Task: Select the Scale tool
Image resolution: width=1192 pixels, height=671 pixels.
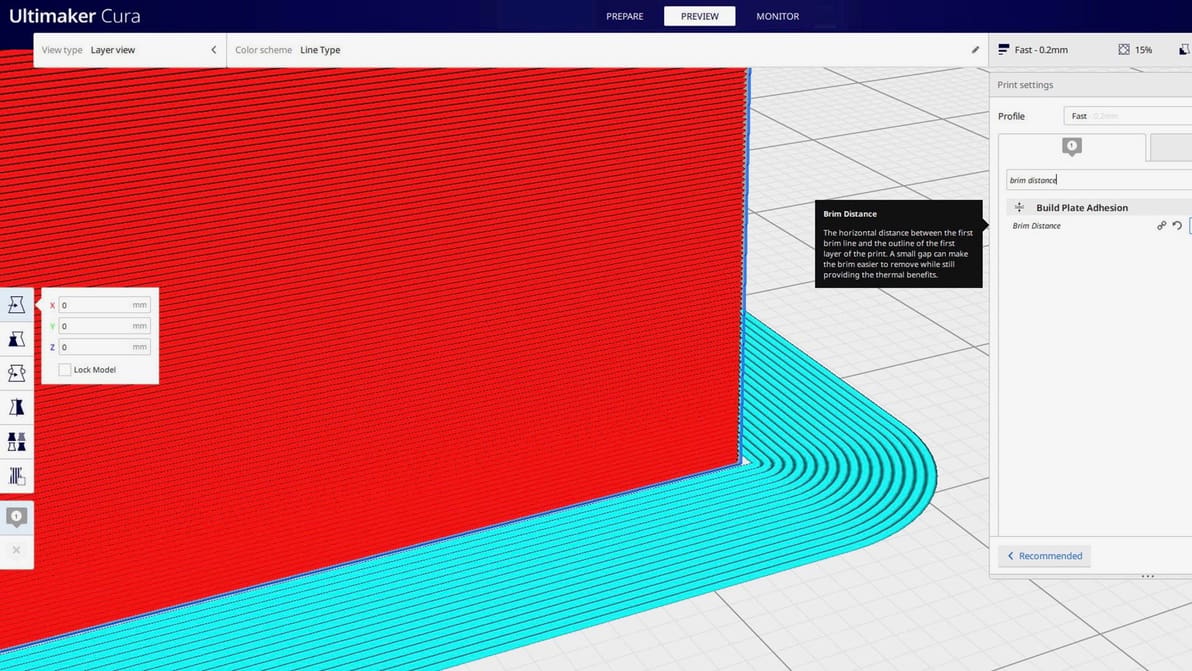Action: (16, 339)
